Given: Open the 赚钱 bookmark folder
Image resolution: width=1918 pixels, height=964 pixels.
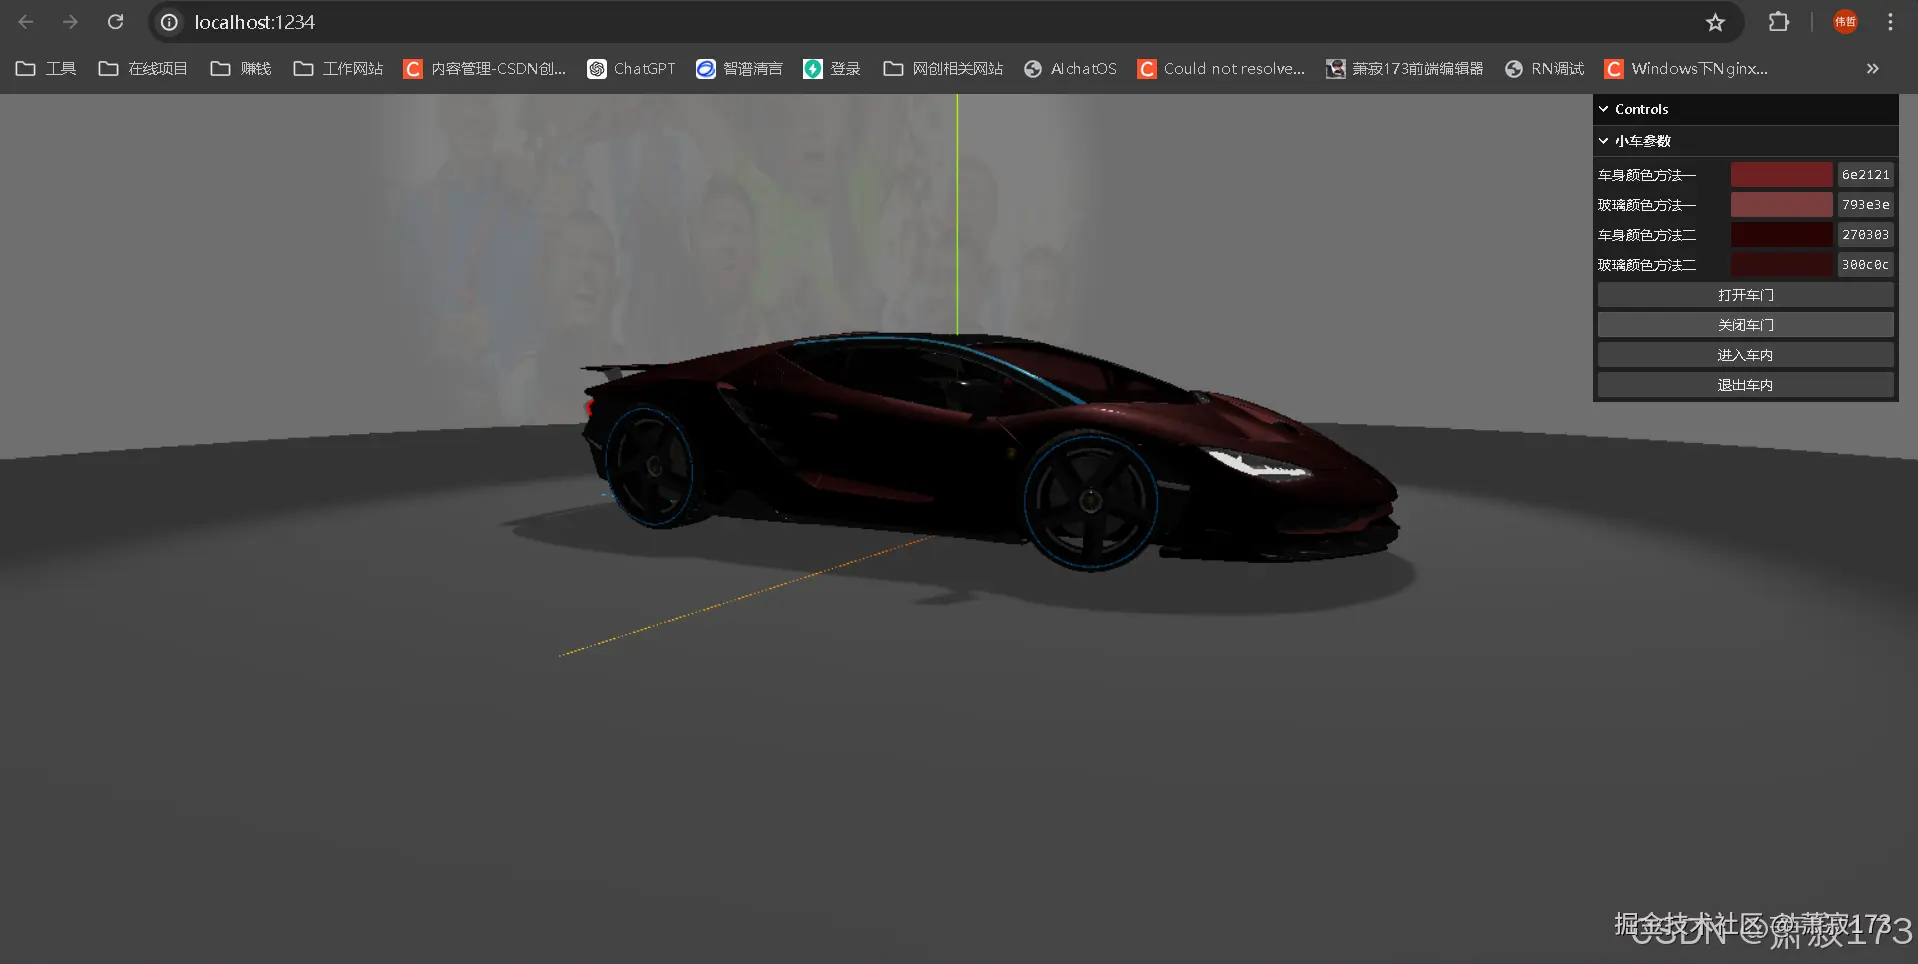Looking at the screenshot, I should (241, 69).
